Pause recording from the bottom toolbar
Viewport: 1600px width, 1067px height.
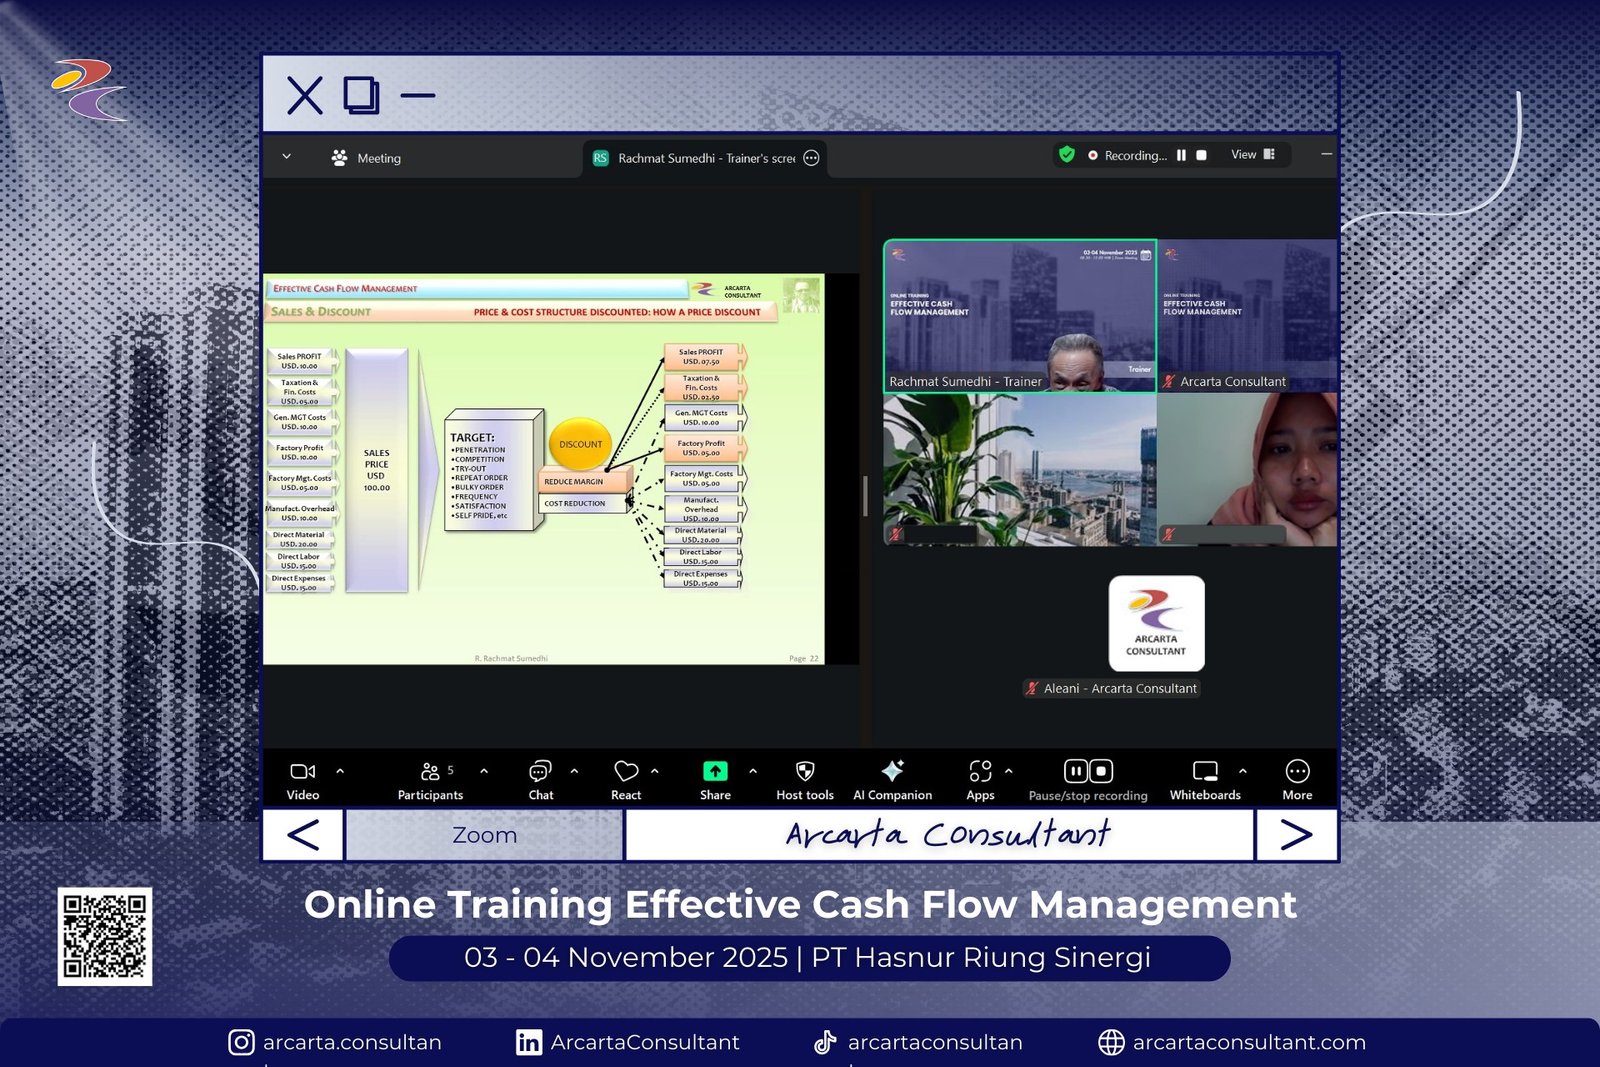click(x=1075, y=771)
